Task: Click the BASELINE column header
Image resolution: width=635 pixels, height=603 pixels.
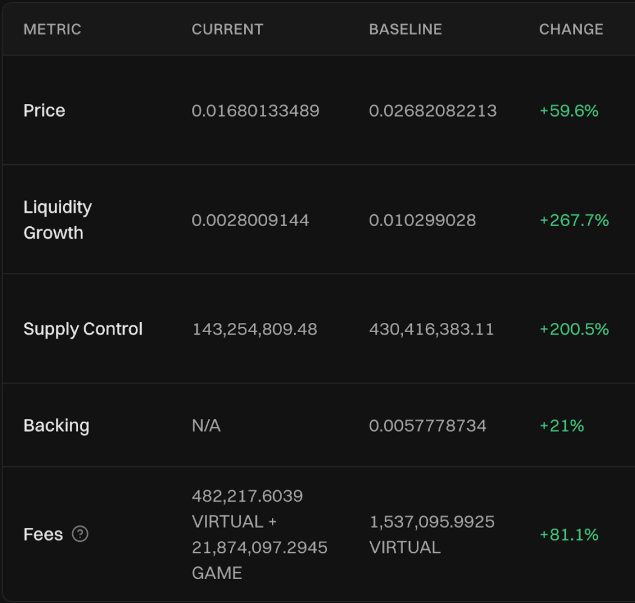Action: point(405,29)
